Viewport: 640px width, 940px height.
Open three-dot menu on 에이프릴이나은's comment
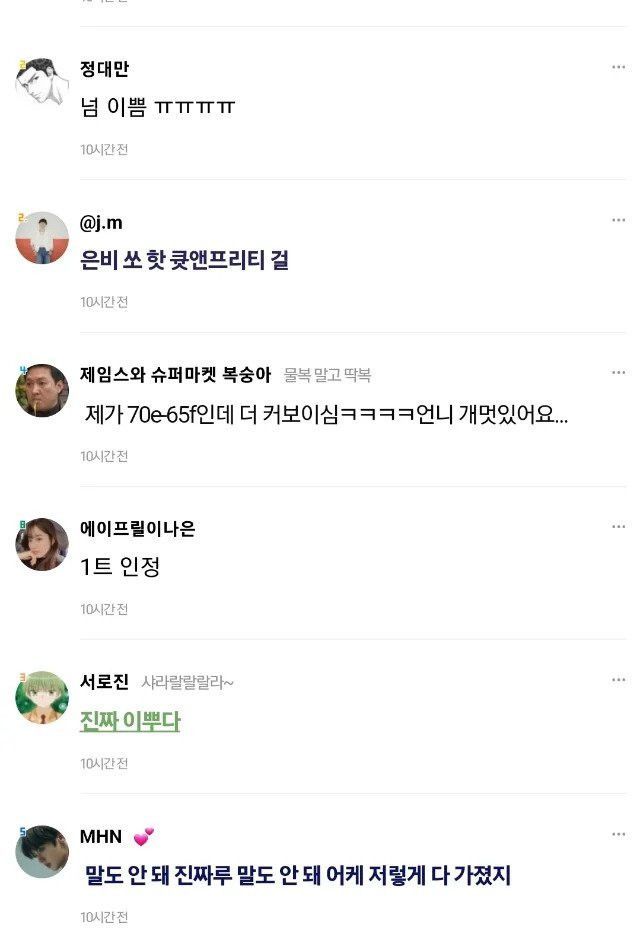point(619,527)
